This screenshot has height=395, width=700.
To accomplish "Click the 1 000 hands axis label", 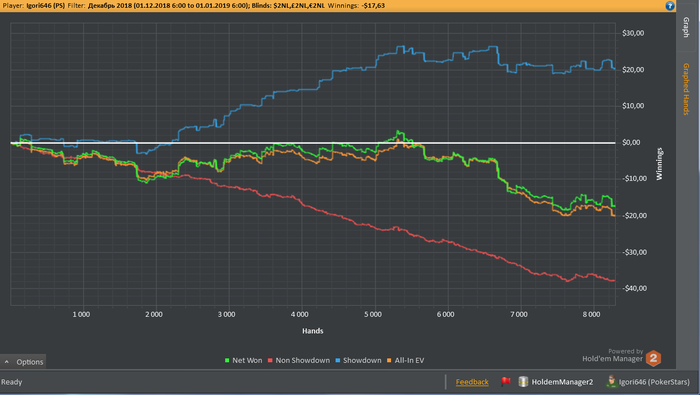I will [x=81, y=314].
